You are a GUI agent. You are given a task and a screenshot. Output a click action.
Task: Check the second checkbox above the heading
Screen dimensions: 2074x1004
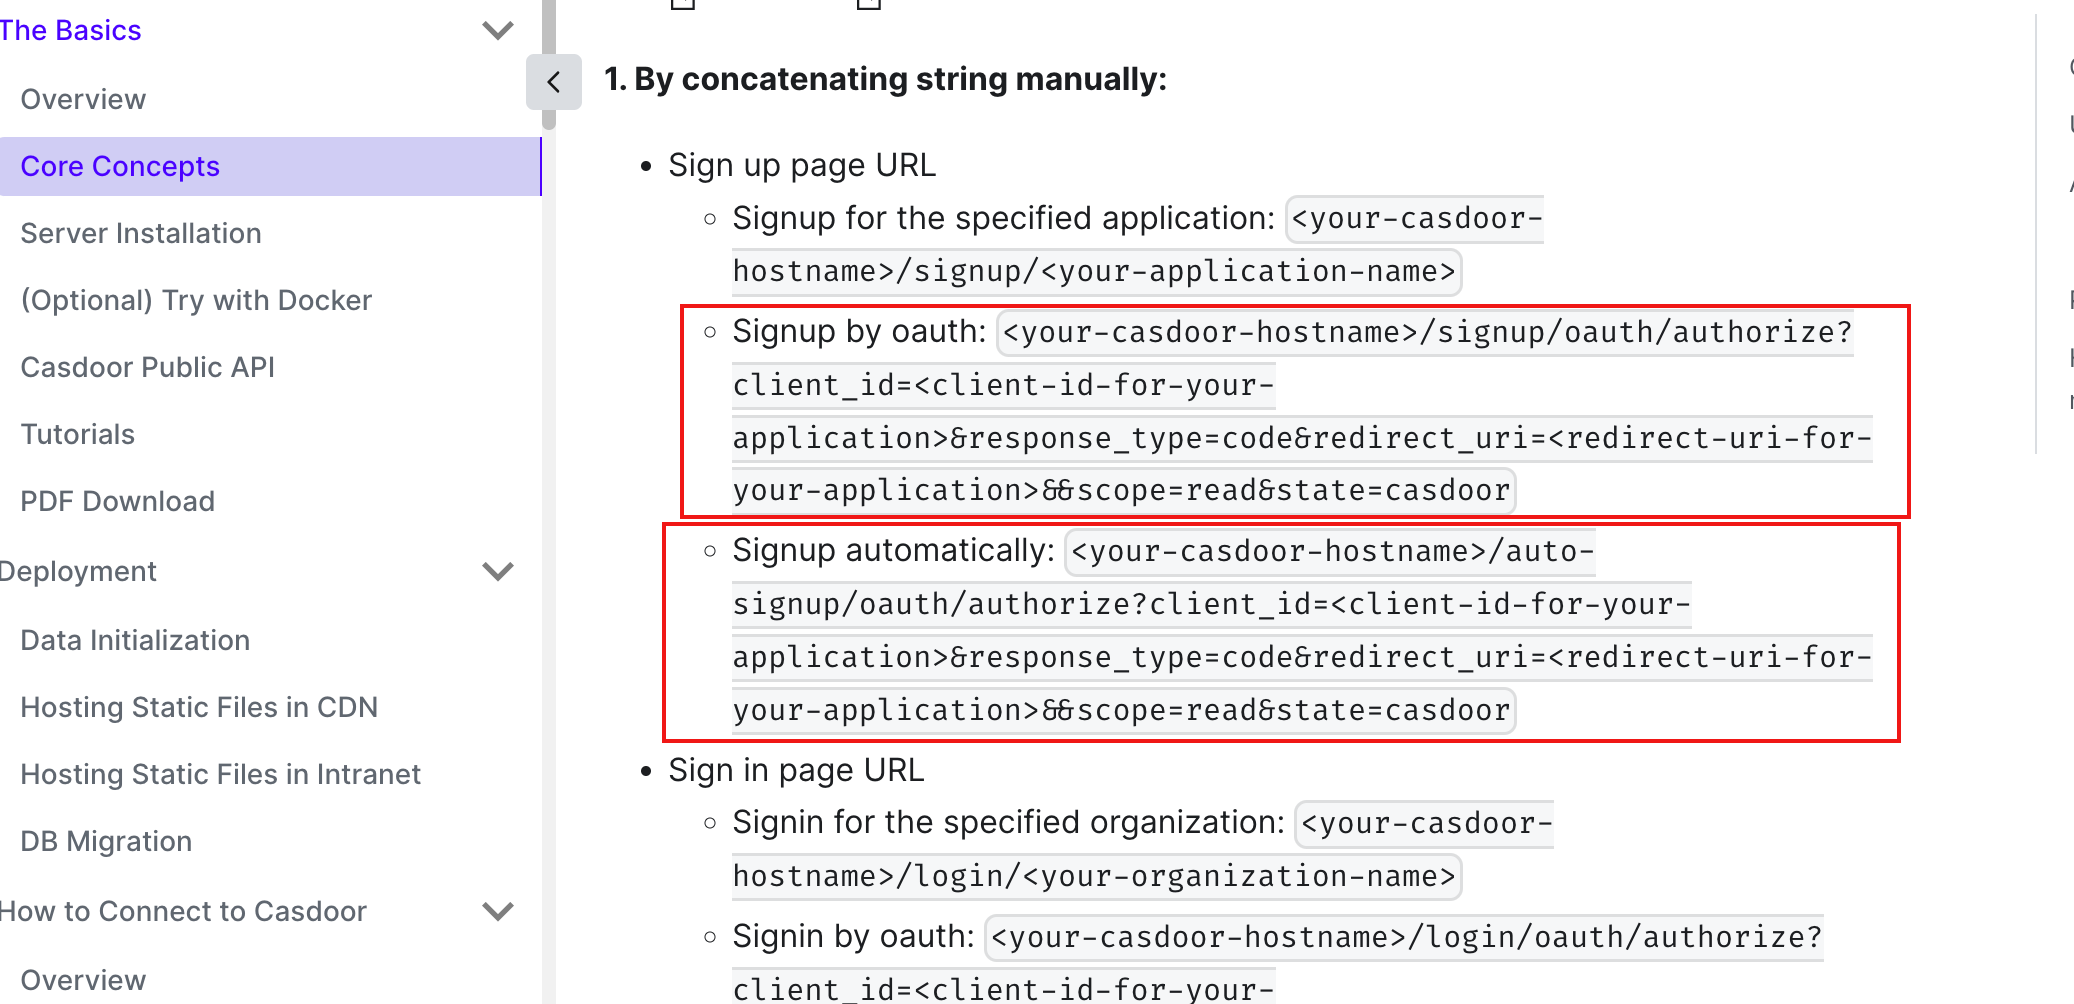(x=868, y=5)
